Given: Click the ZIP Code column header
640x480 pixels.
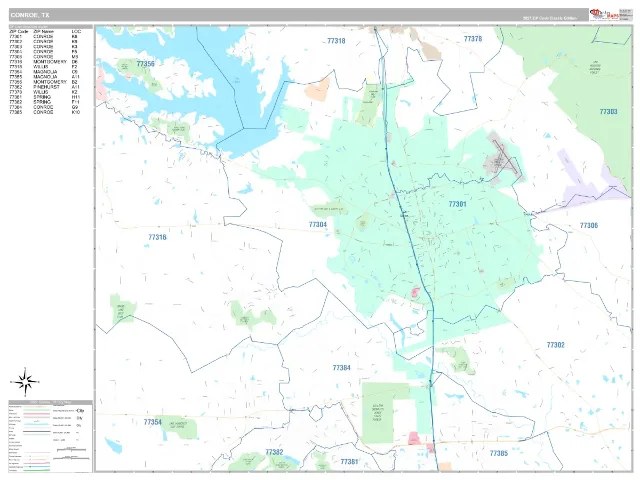Looking at the screenshot, I should pos(19,31).
